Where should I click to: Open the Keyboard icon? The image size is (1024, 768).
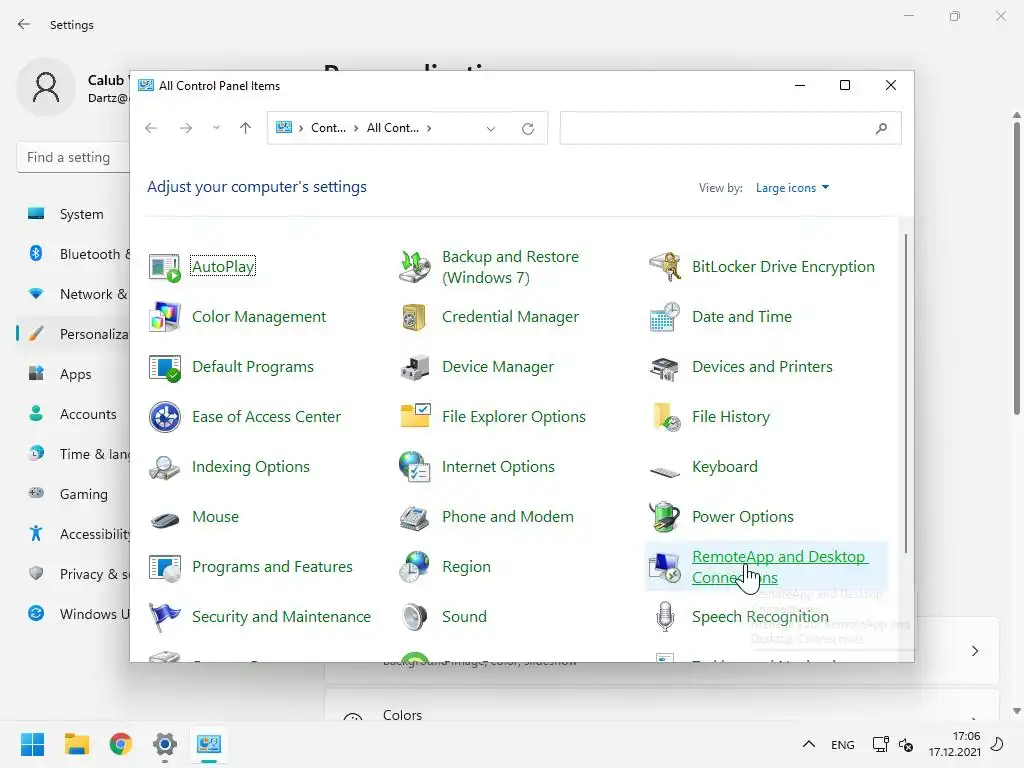665,471
